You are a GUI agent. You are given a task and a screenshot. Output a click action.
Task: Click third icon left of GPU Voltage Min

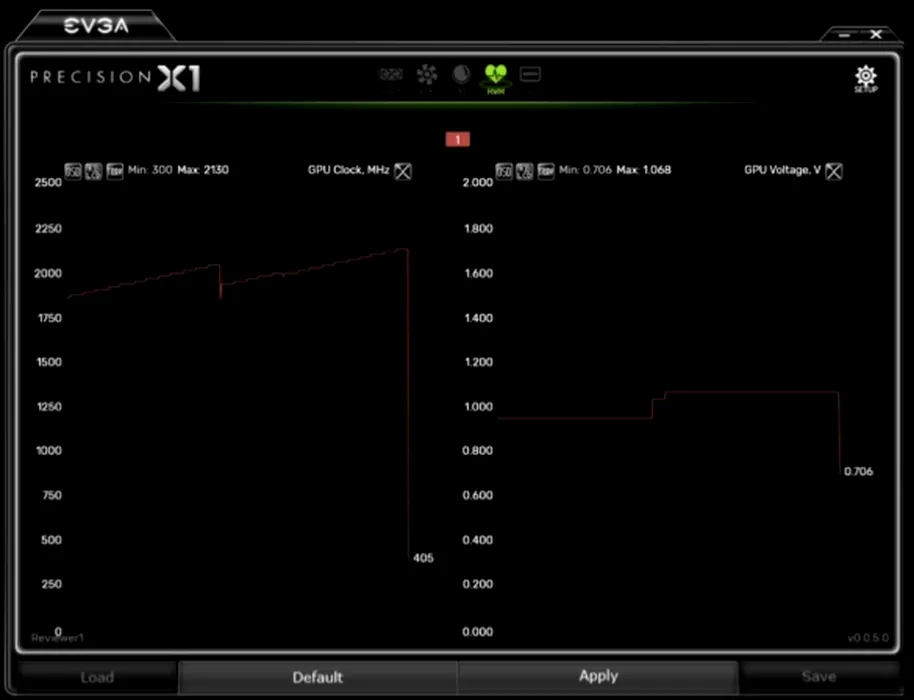click(x=545, y=171)
